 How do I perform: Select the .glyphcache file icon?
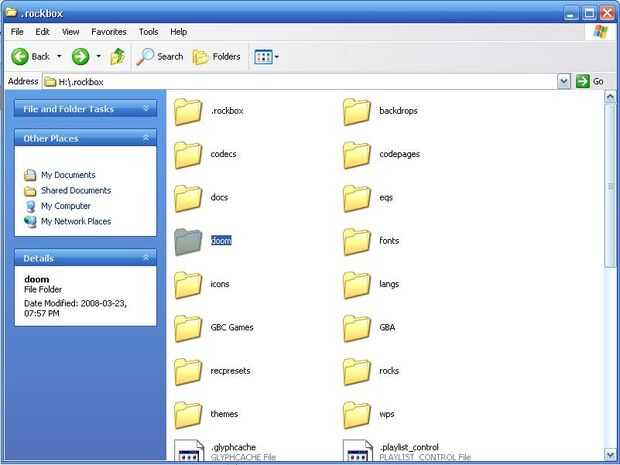point(188,451)
